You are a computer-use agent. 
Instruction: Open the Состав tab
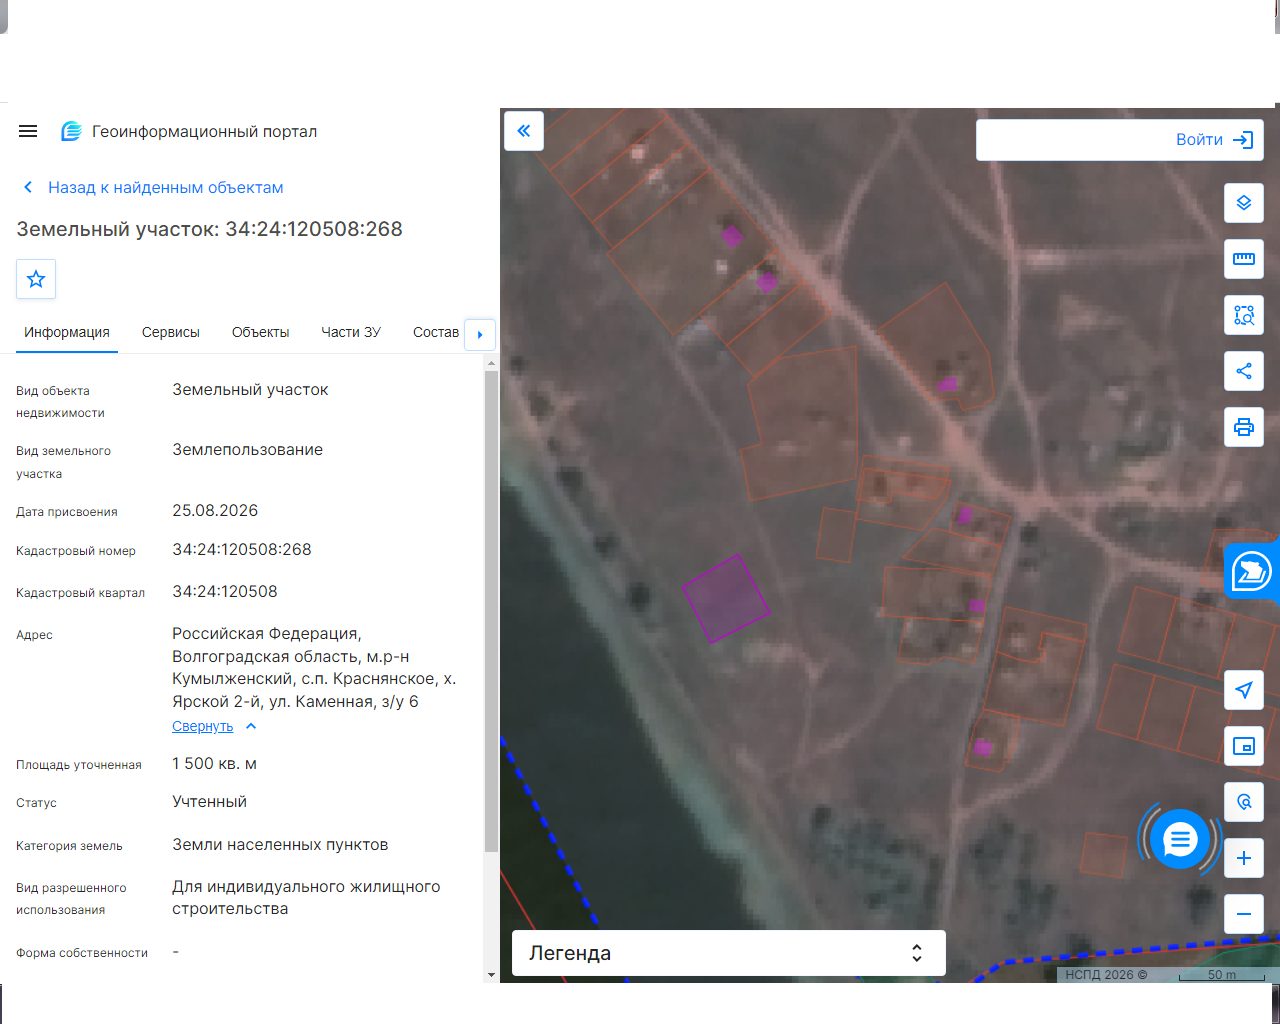click(x=436, y=332)
